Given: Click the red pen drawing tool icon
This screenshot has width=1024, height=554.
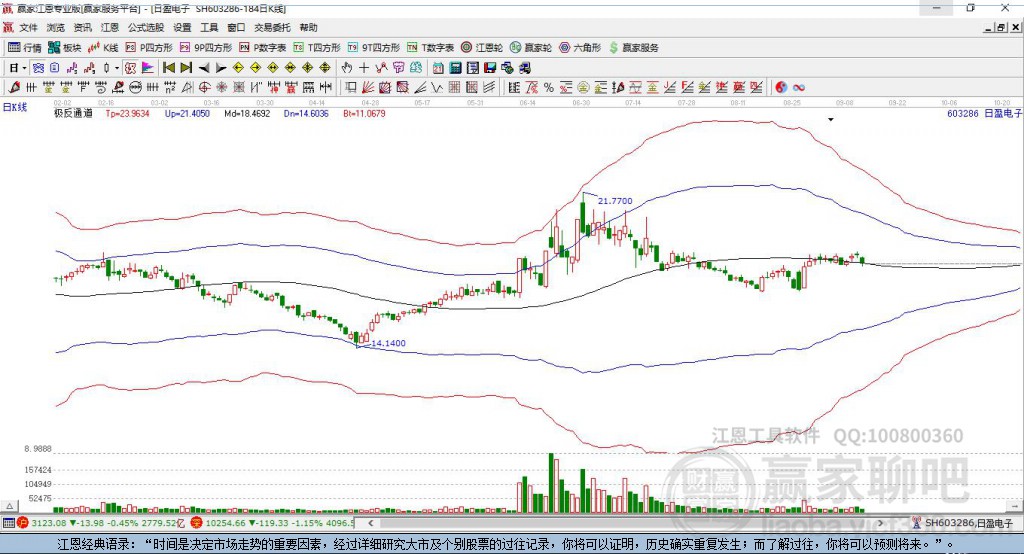Looking at the screenshot, I should 14,88.
